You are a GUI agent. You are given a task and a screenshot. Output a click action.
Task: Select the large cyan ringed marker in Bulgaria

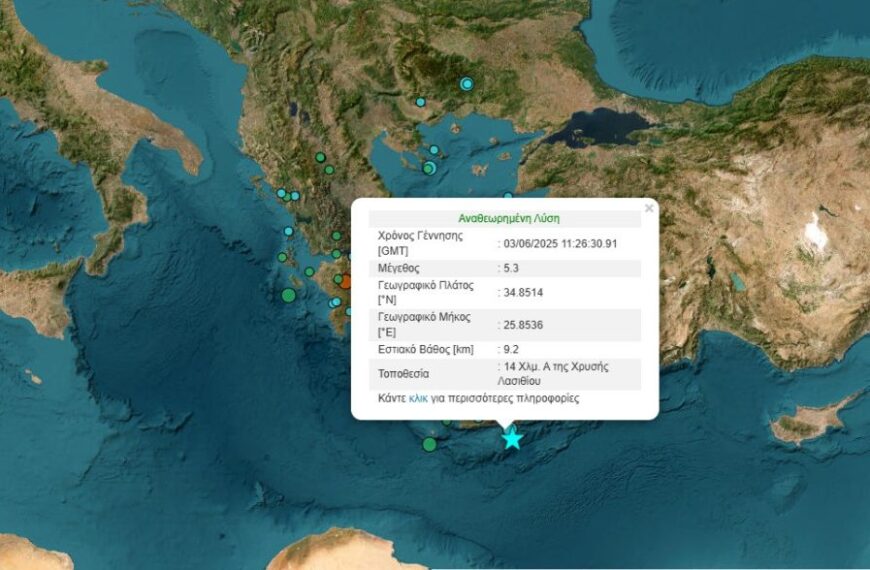tap(467, 84)
